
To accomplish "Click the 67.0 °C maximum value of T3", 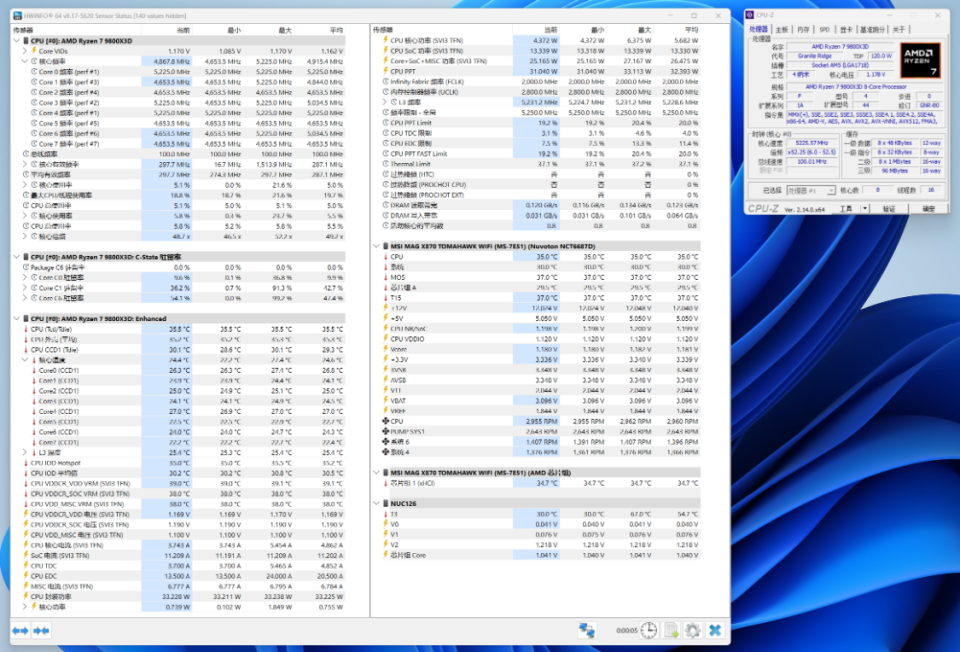I will (x=639, y=514).
